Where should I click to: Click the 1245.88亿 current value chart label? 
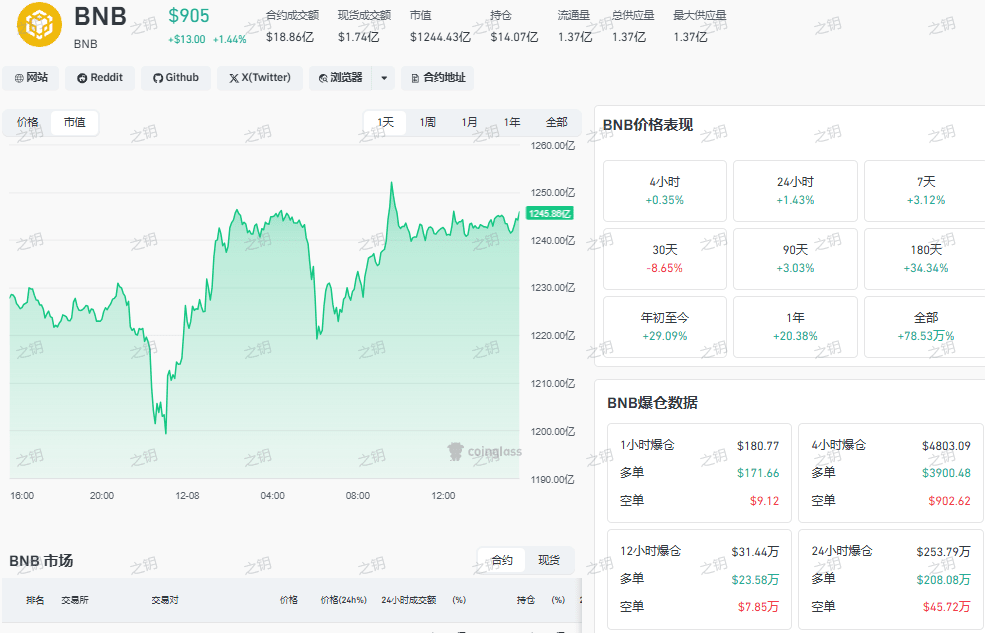click(x=550, y=214)
